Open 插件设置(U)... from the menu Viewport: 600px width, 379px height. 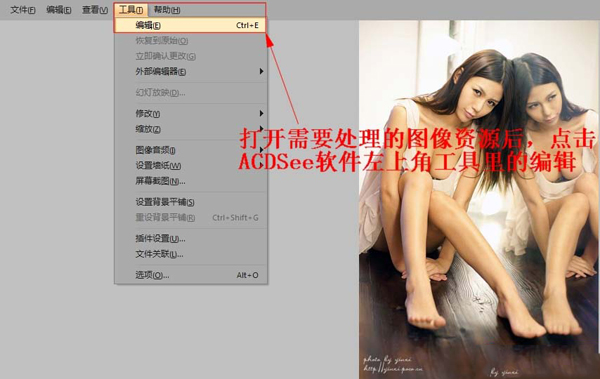point(190,239)
